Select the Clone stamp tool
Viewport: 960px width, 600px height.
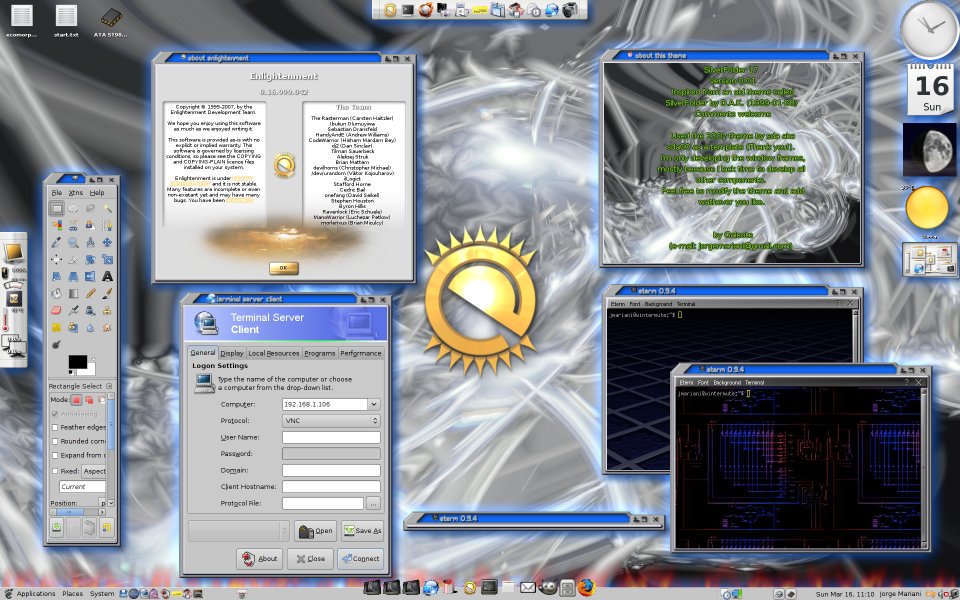tap(108, 310)
